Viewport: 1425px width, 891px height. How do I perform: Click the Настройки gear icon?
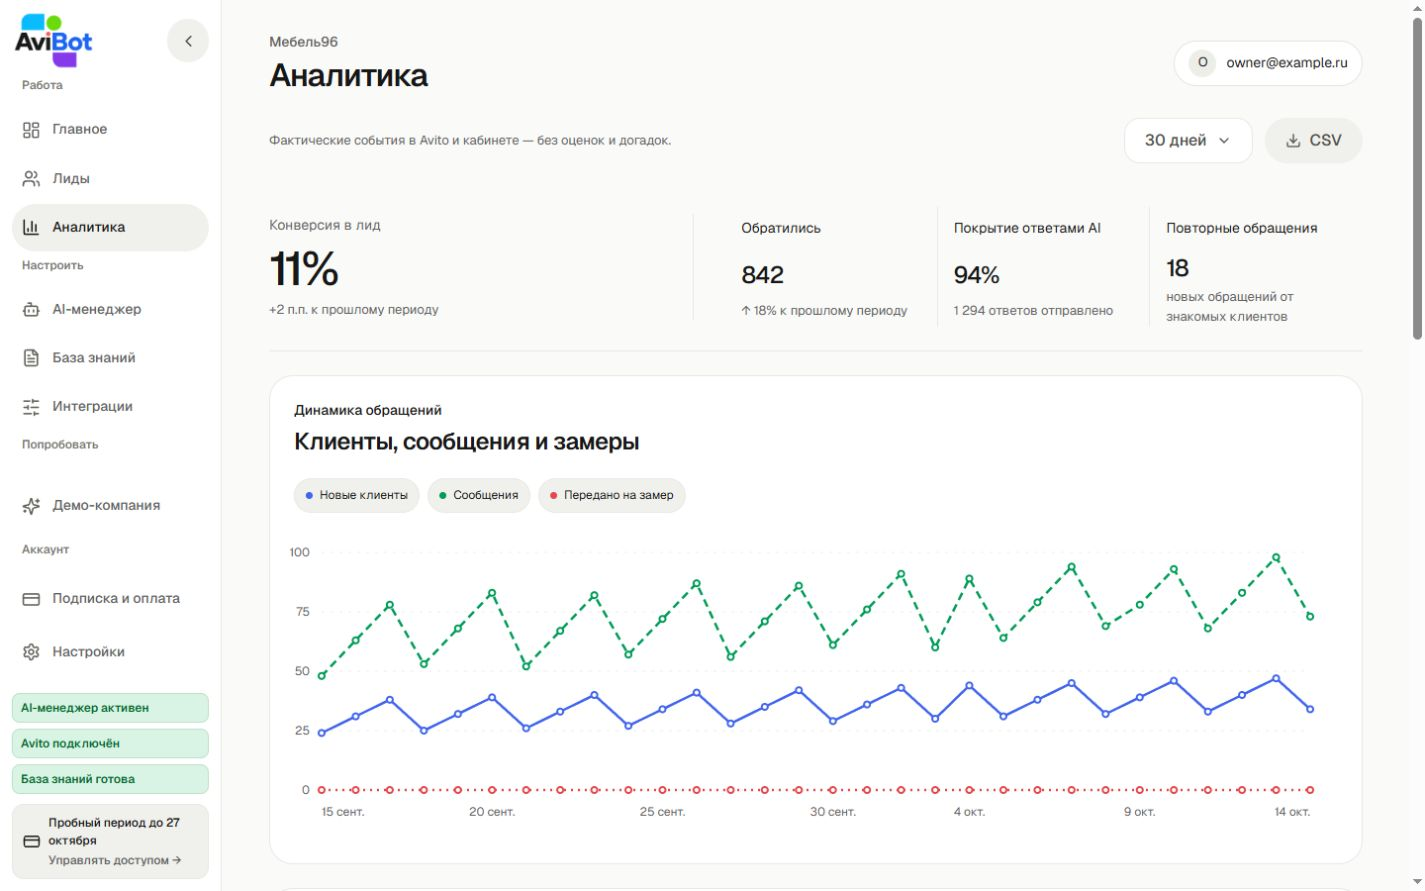coord(31,651)
